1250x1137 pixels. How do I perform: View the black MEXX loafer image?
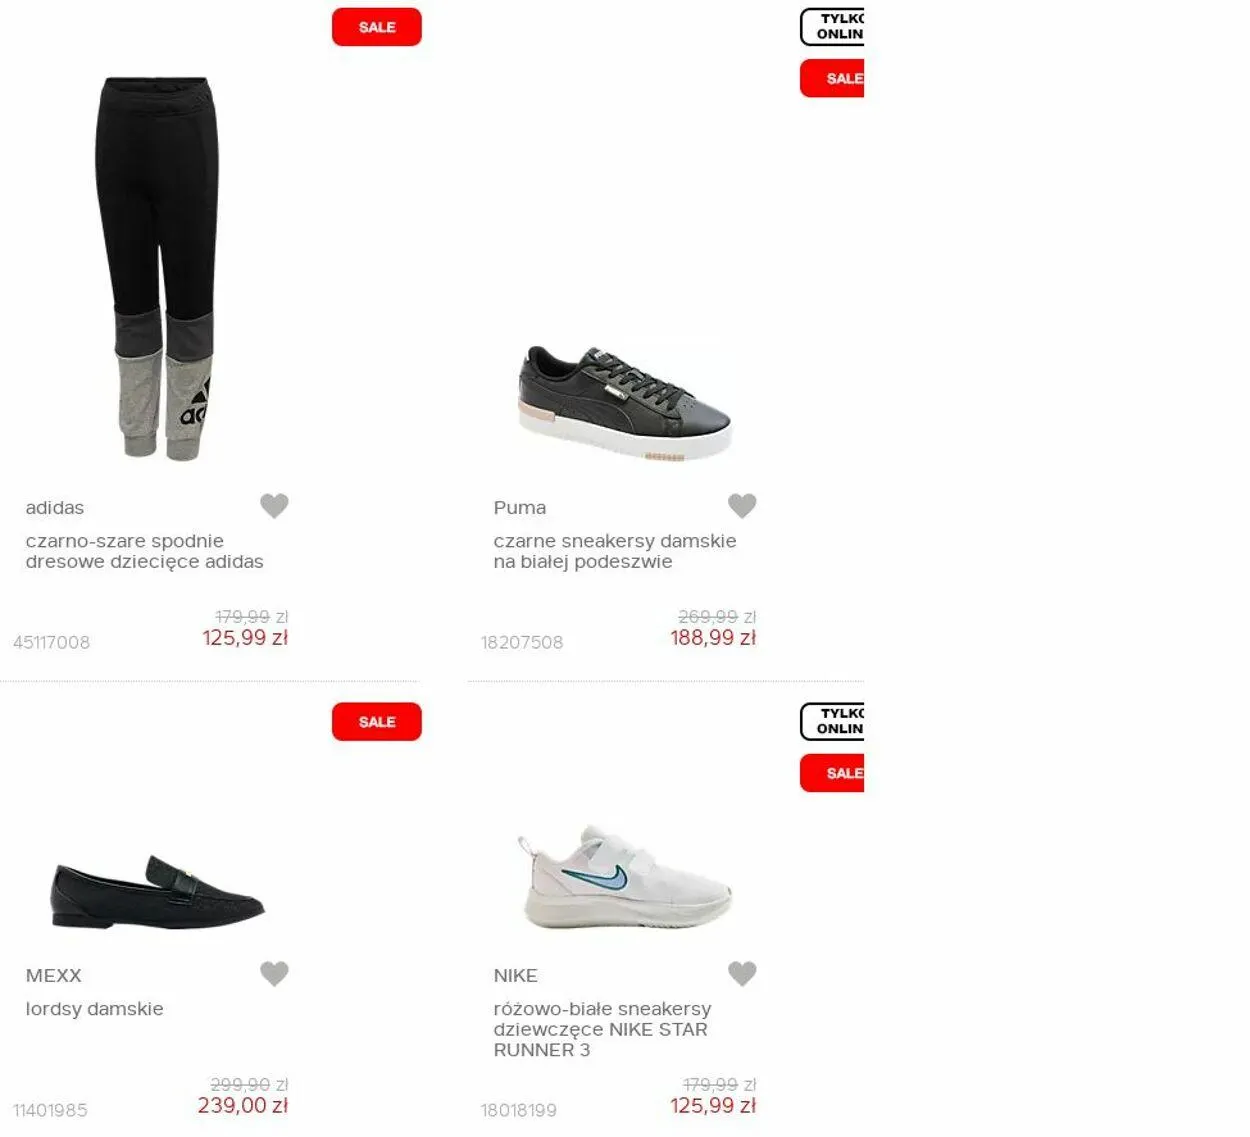(157, 891)
